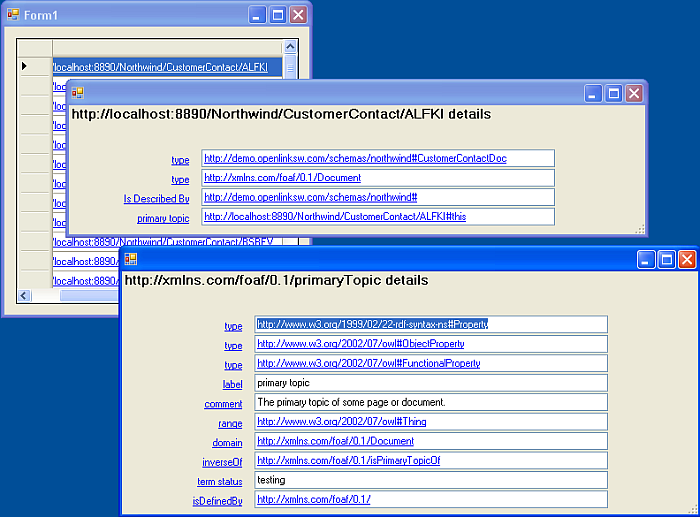Click the comment text field
This screenshot has height=517, width=700.
coord(430,402)
